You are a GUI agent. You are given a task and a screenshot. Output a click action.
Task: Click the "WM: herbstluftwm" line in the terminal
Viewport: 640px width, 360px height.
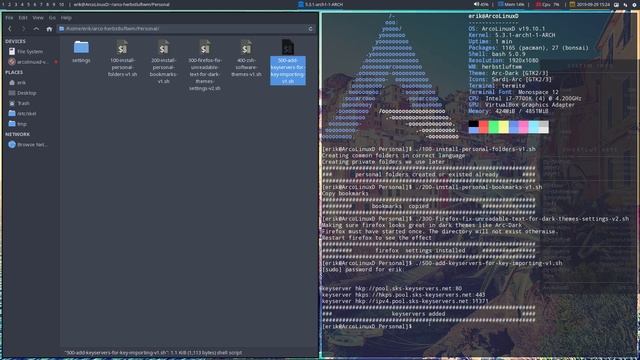495,67
